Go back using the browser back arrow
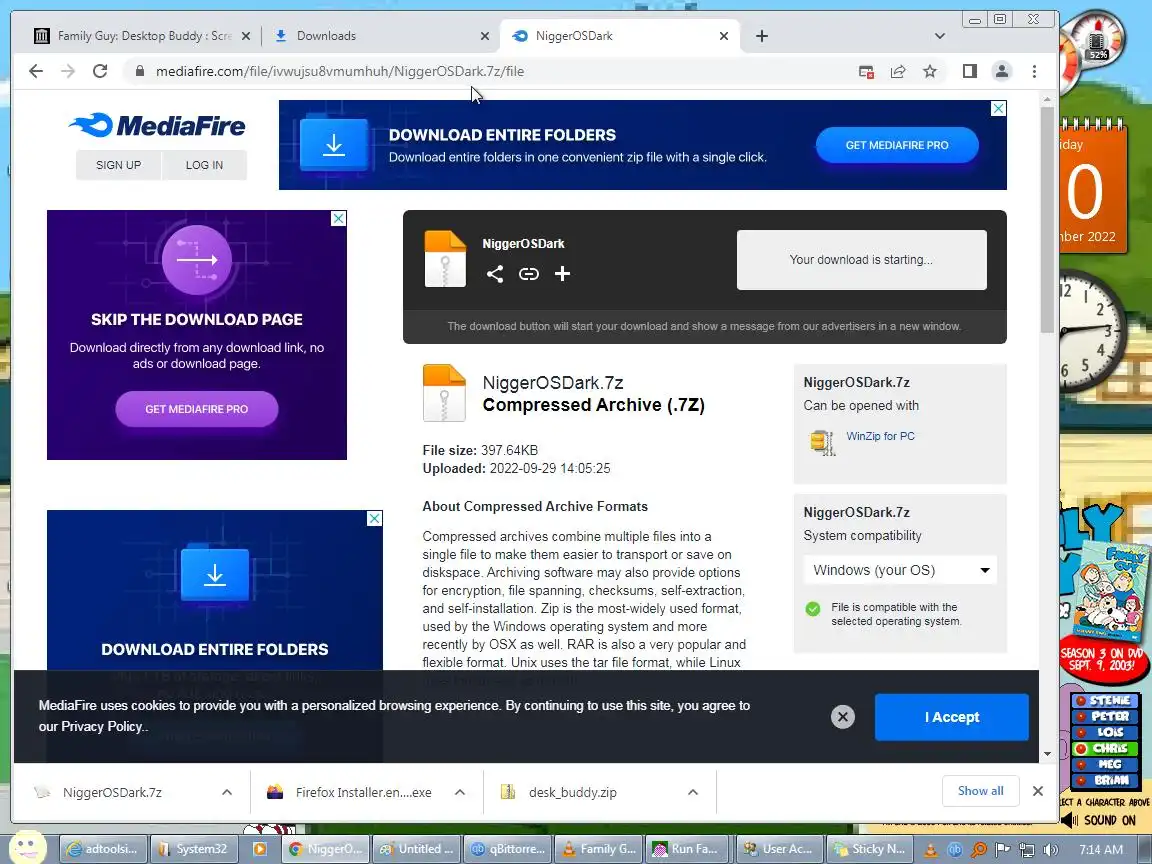 coord(35,71)
